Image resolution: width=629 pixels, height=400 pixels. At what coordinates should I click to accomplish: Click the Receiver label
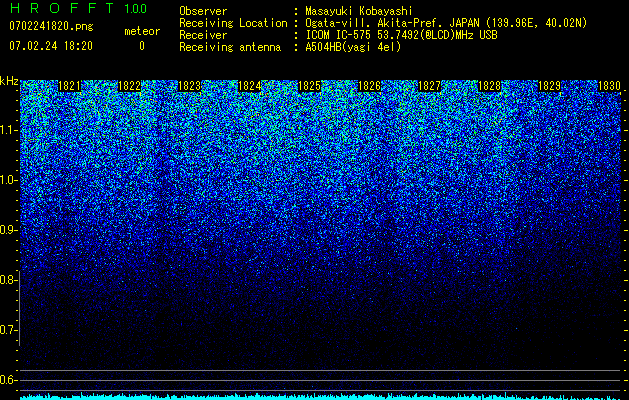pyautogui.click(x=203, y=35)
